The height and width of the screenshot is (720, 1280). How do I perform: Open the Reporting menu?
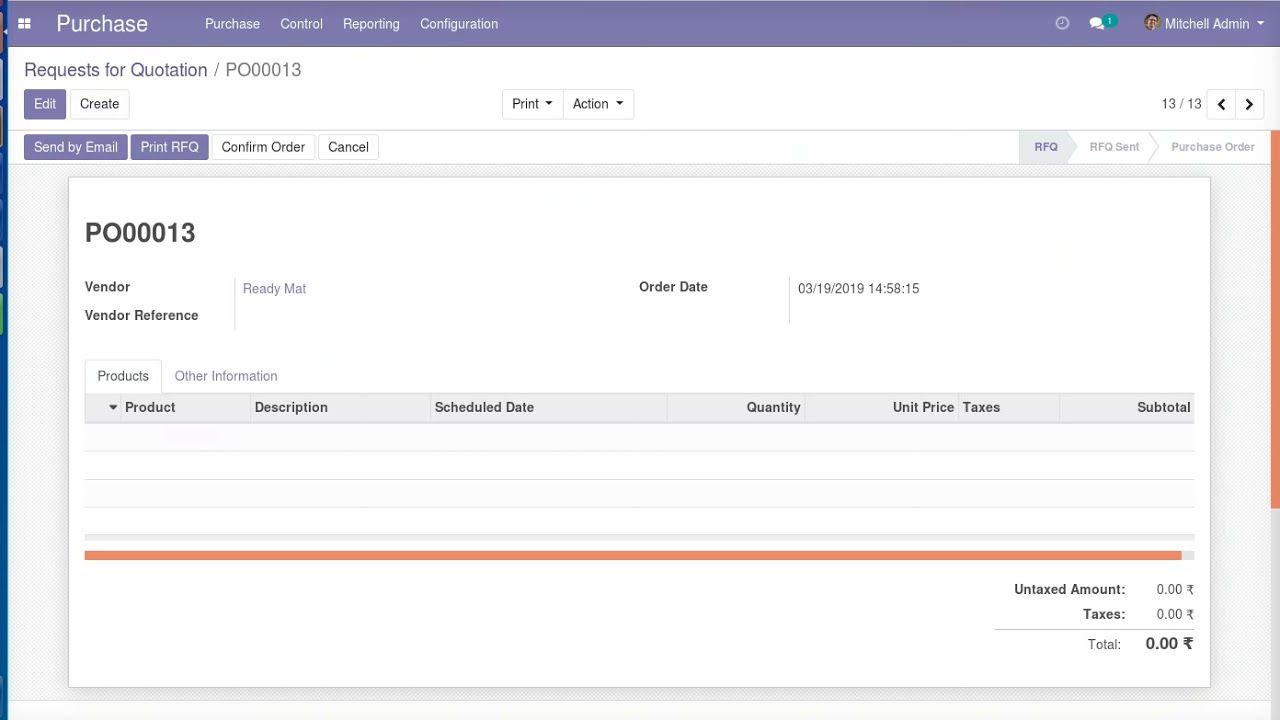pyautogui.click(x=371, y=23)
